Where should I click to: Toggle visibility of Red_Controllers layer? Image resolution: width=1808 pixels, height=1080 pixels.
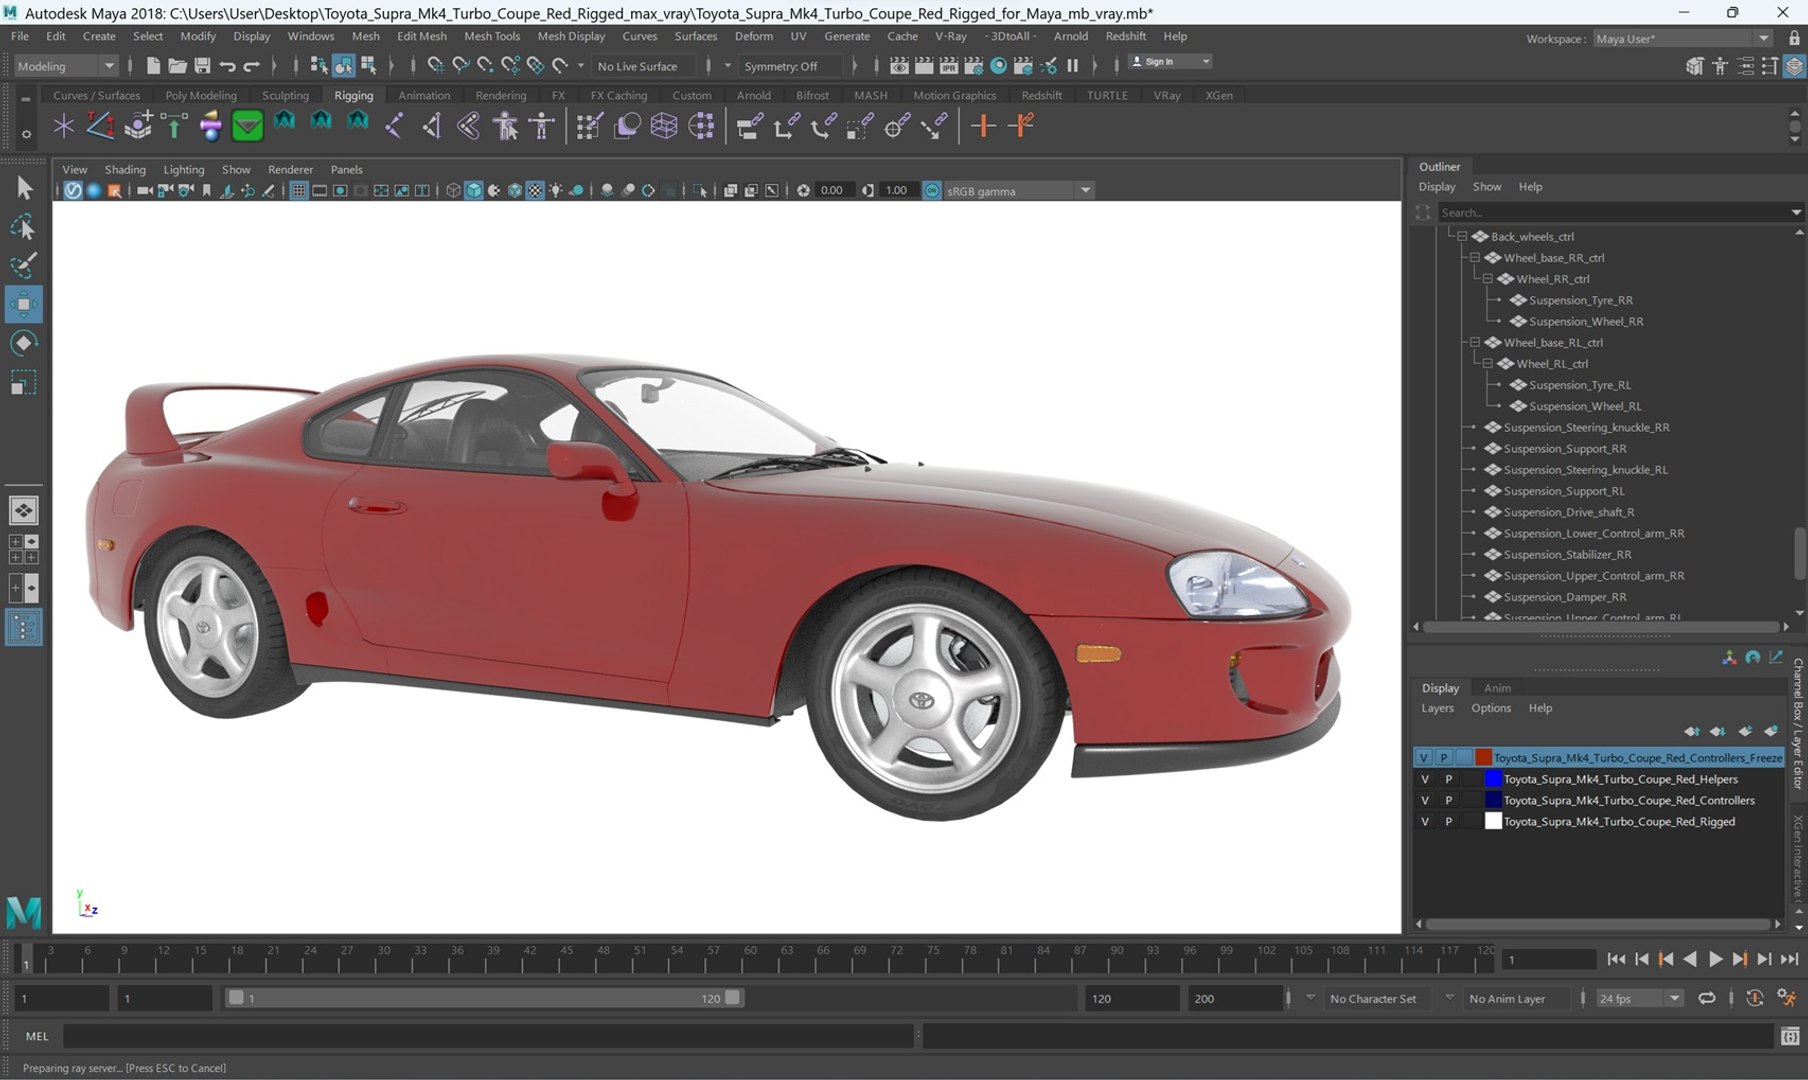coord(1425,800)
